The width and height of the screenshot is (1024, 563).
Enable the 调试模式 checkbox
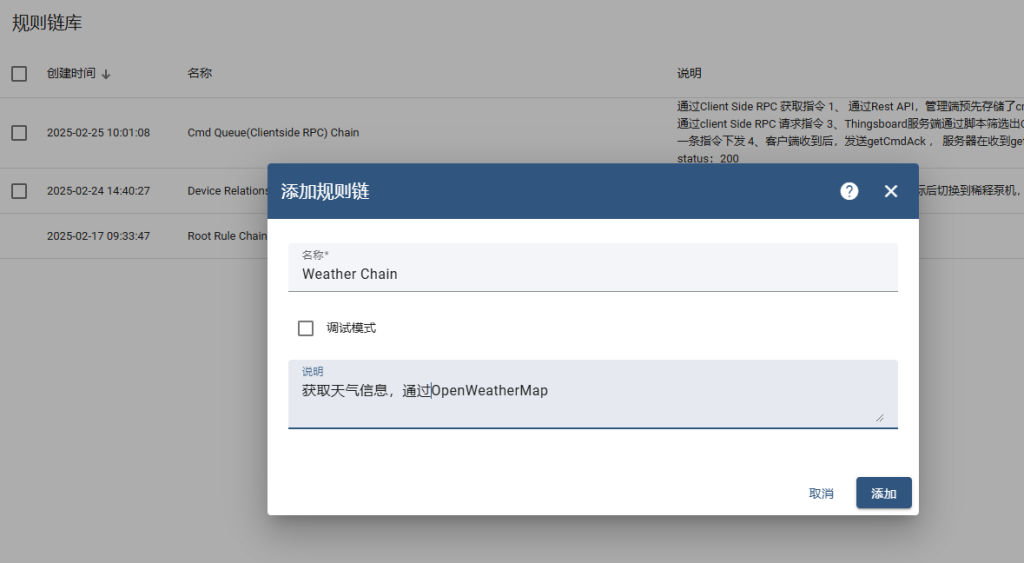tap(306, 328)
